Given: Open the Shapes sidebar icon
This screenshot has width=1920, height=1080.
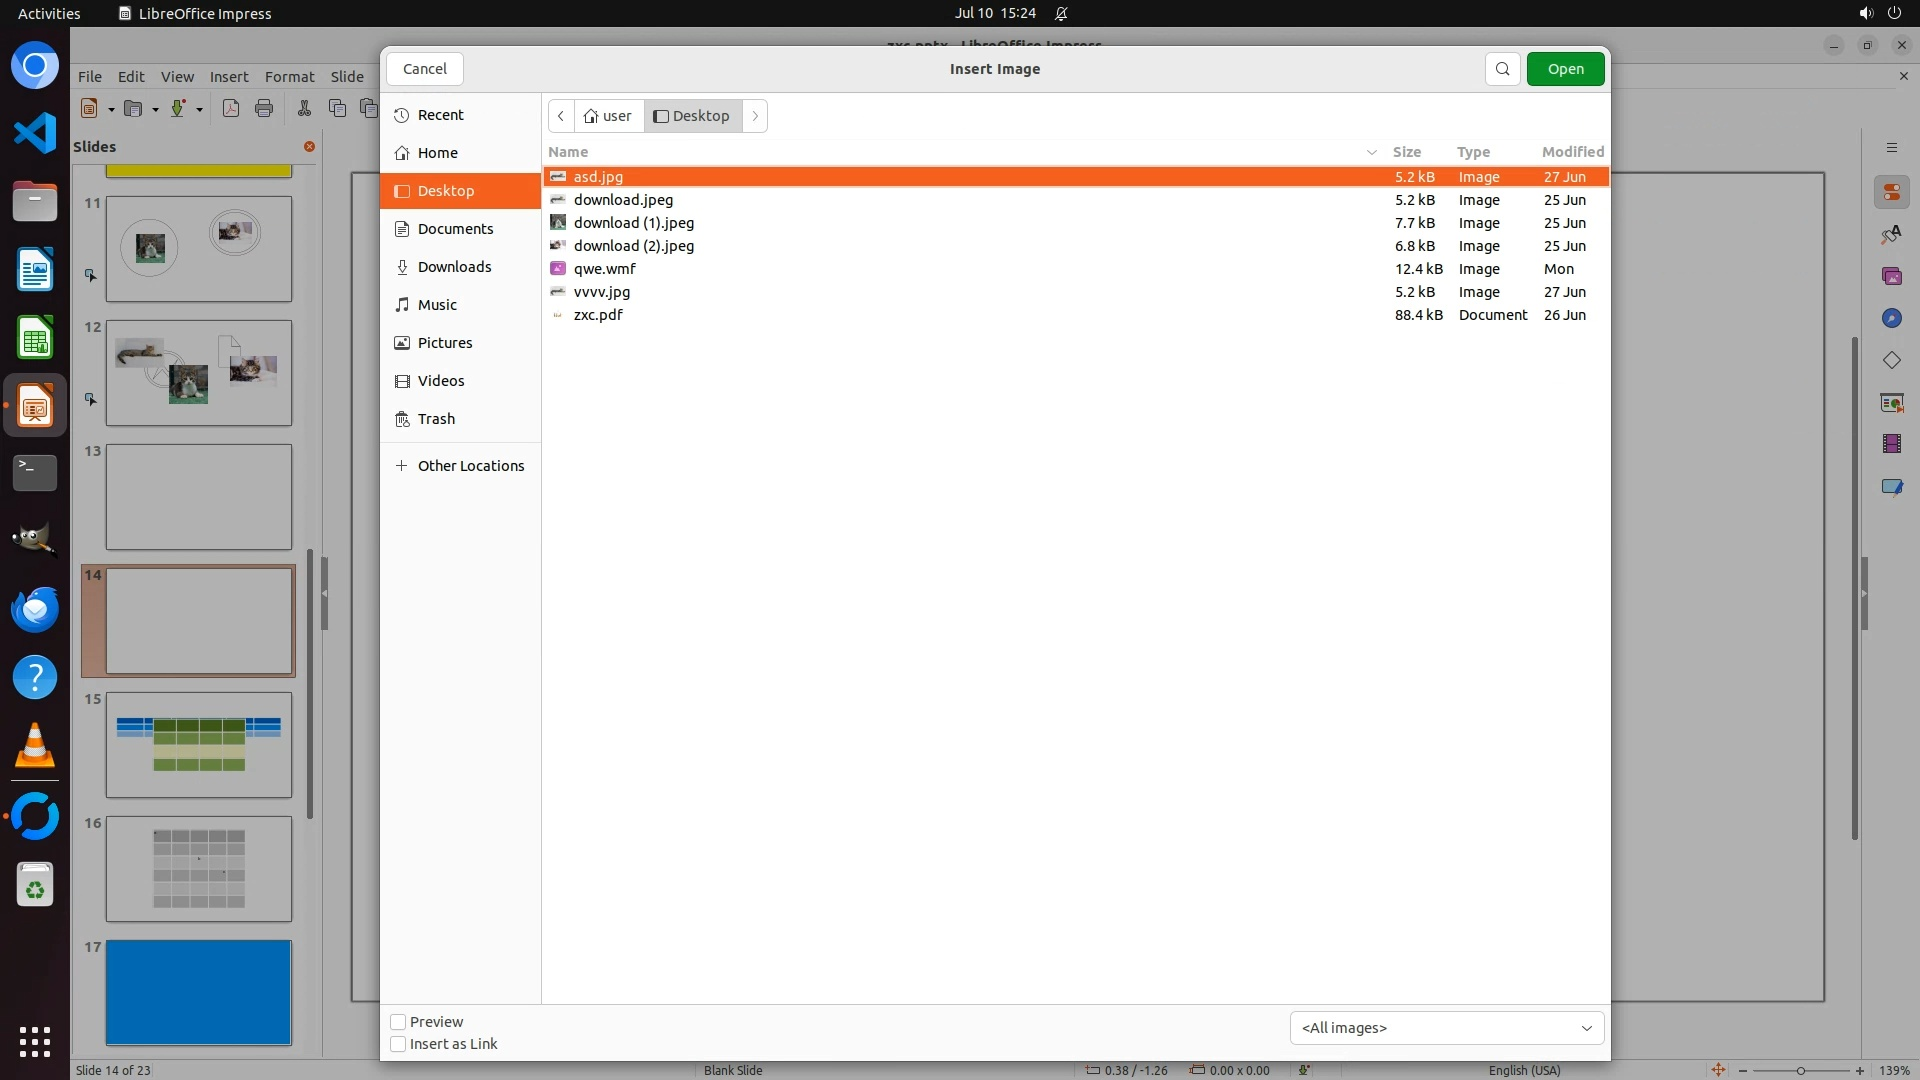Looking at the screenshot, I should coord(1891,360).
